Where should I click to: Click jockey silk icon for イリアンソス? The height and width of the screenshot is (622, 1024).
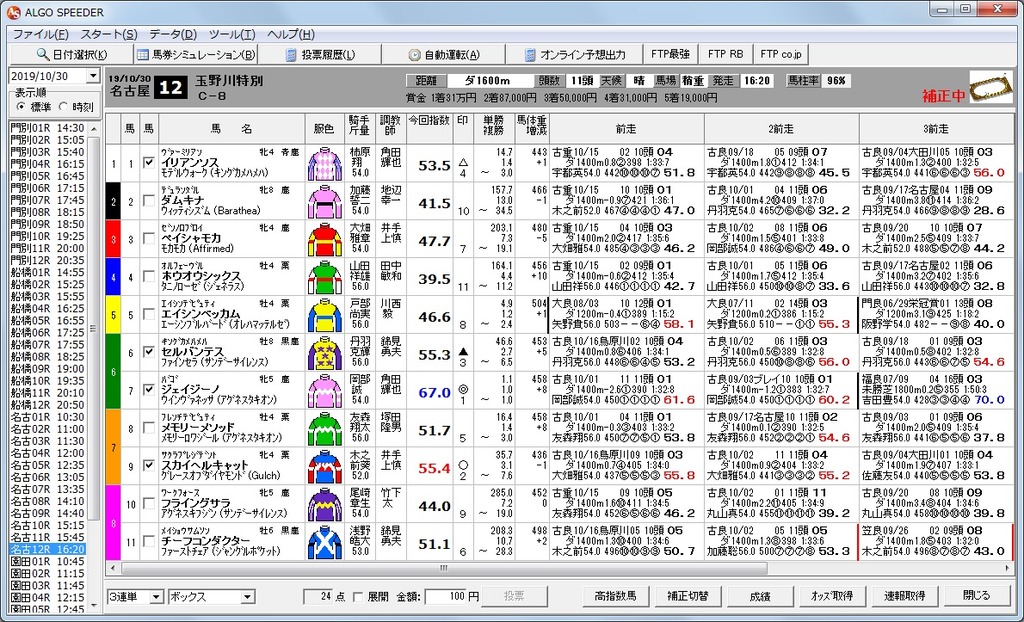click(325, 164)
